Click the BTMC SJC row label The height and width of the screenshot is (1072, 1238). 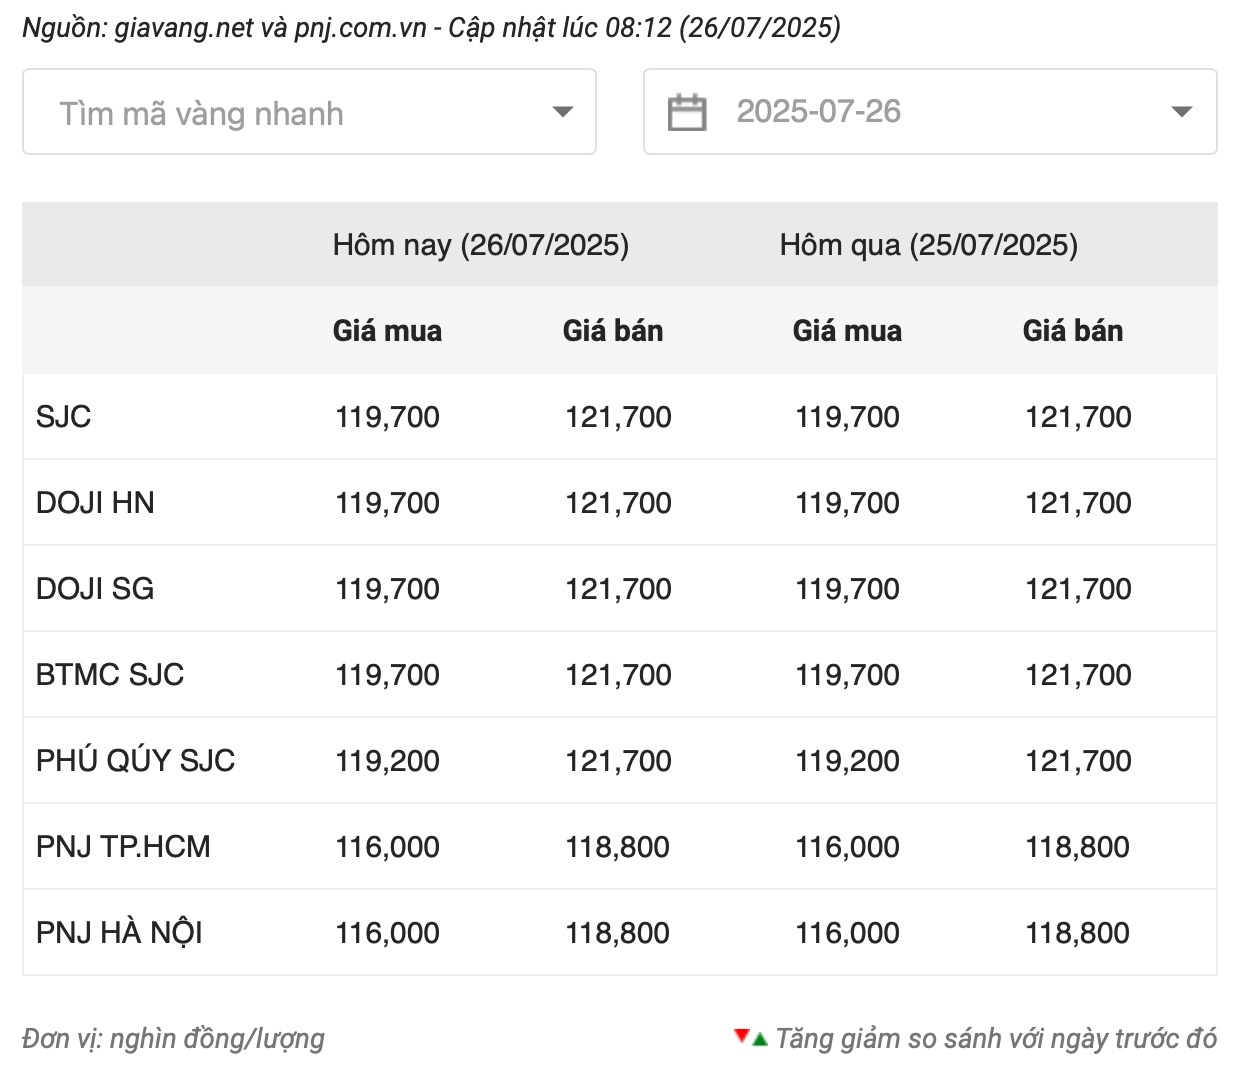click(x=110, y=675)
